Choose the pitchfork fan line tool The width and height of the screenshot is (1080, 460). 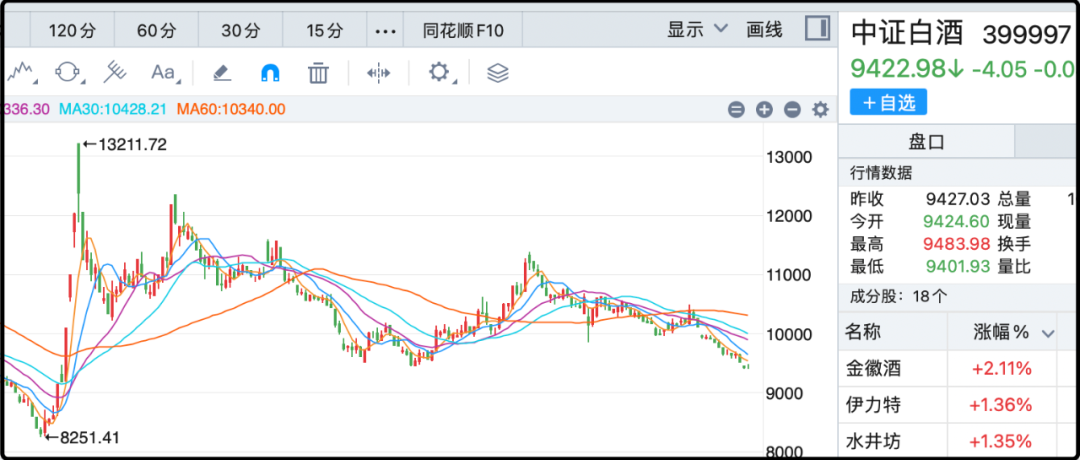(116, 73)
